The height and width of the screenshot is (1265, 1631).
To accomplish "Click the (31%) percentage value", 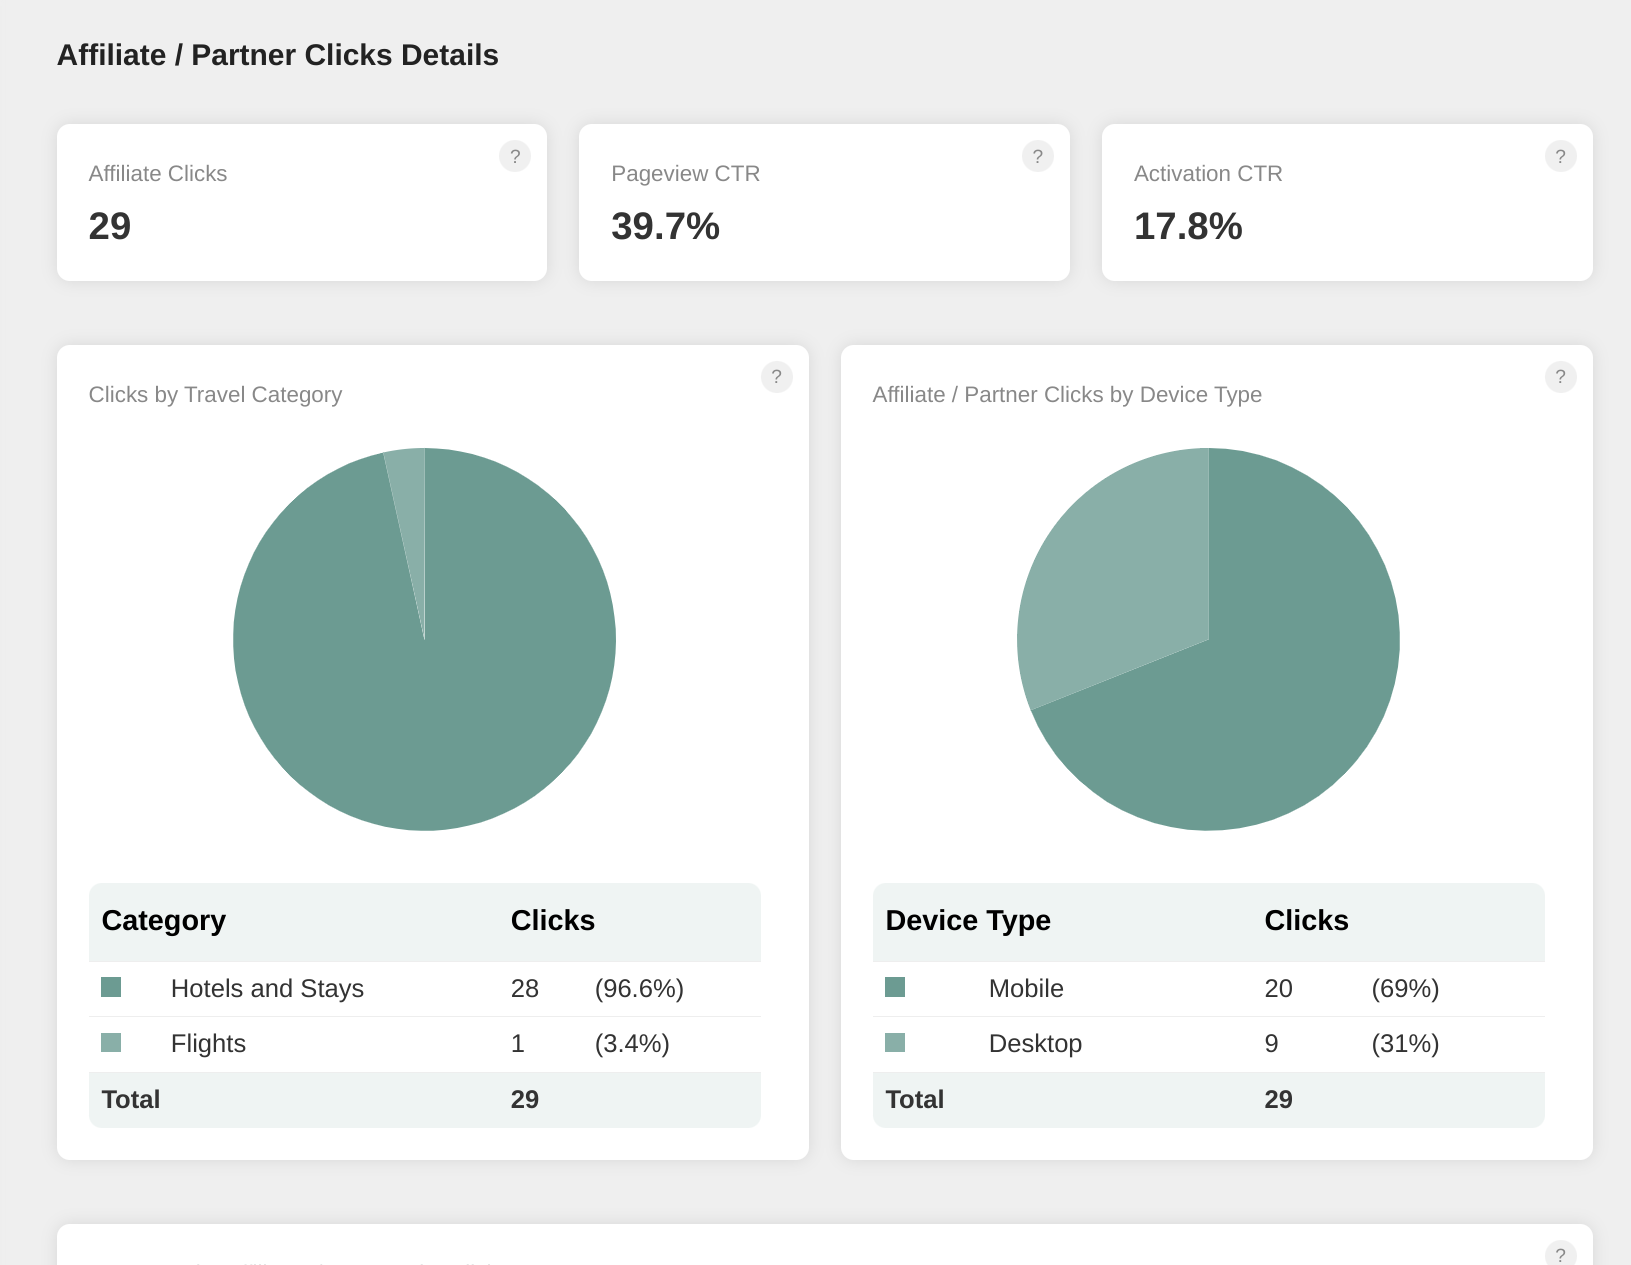I will 1405,1043.
